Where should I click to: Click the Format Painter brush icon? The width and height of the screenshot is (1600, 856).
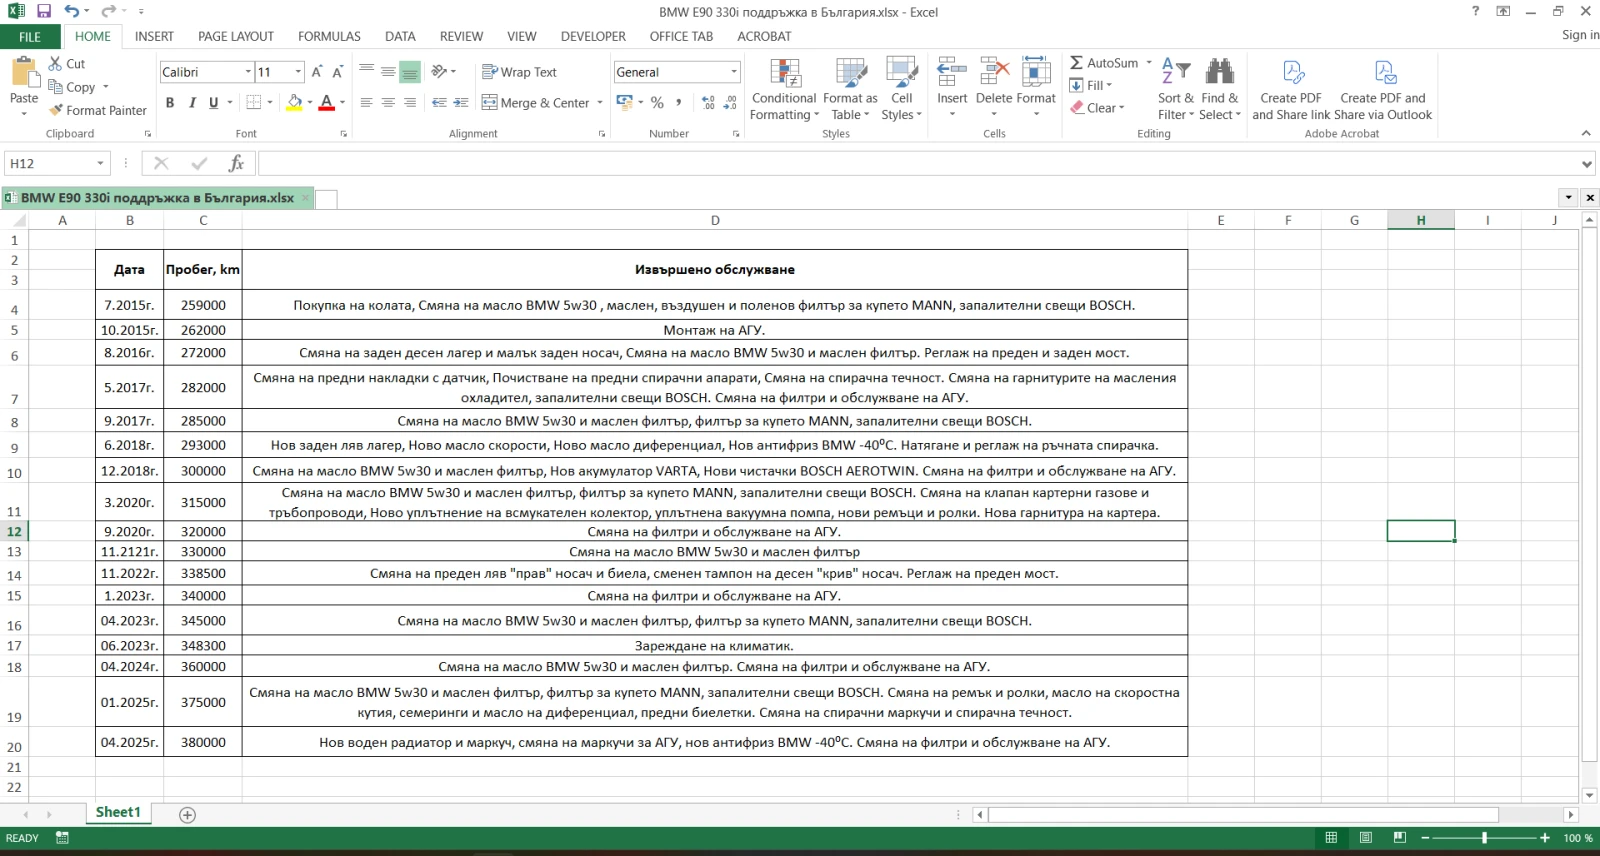57,110
